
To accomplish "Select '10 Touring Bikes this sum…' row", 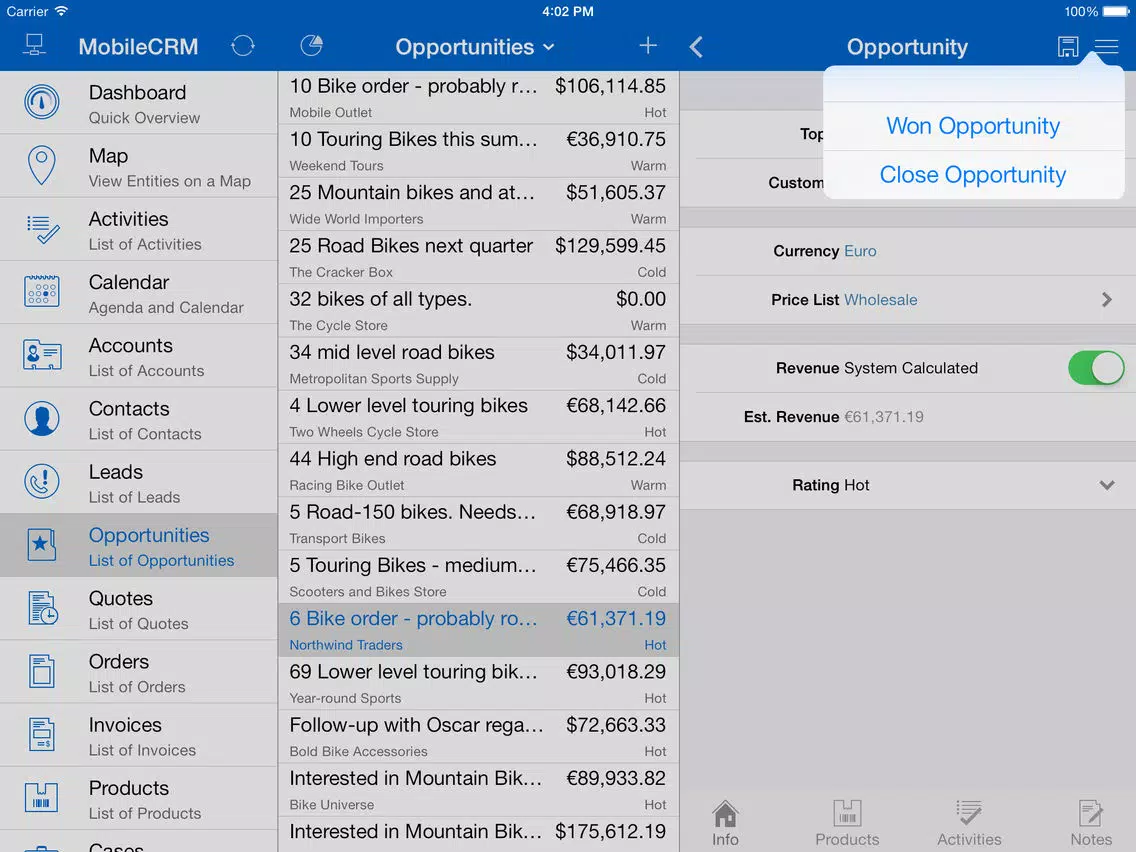I will pyautogui.click(x=478, y=151).
